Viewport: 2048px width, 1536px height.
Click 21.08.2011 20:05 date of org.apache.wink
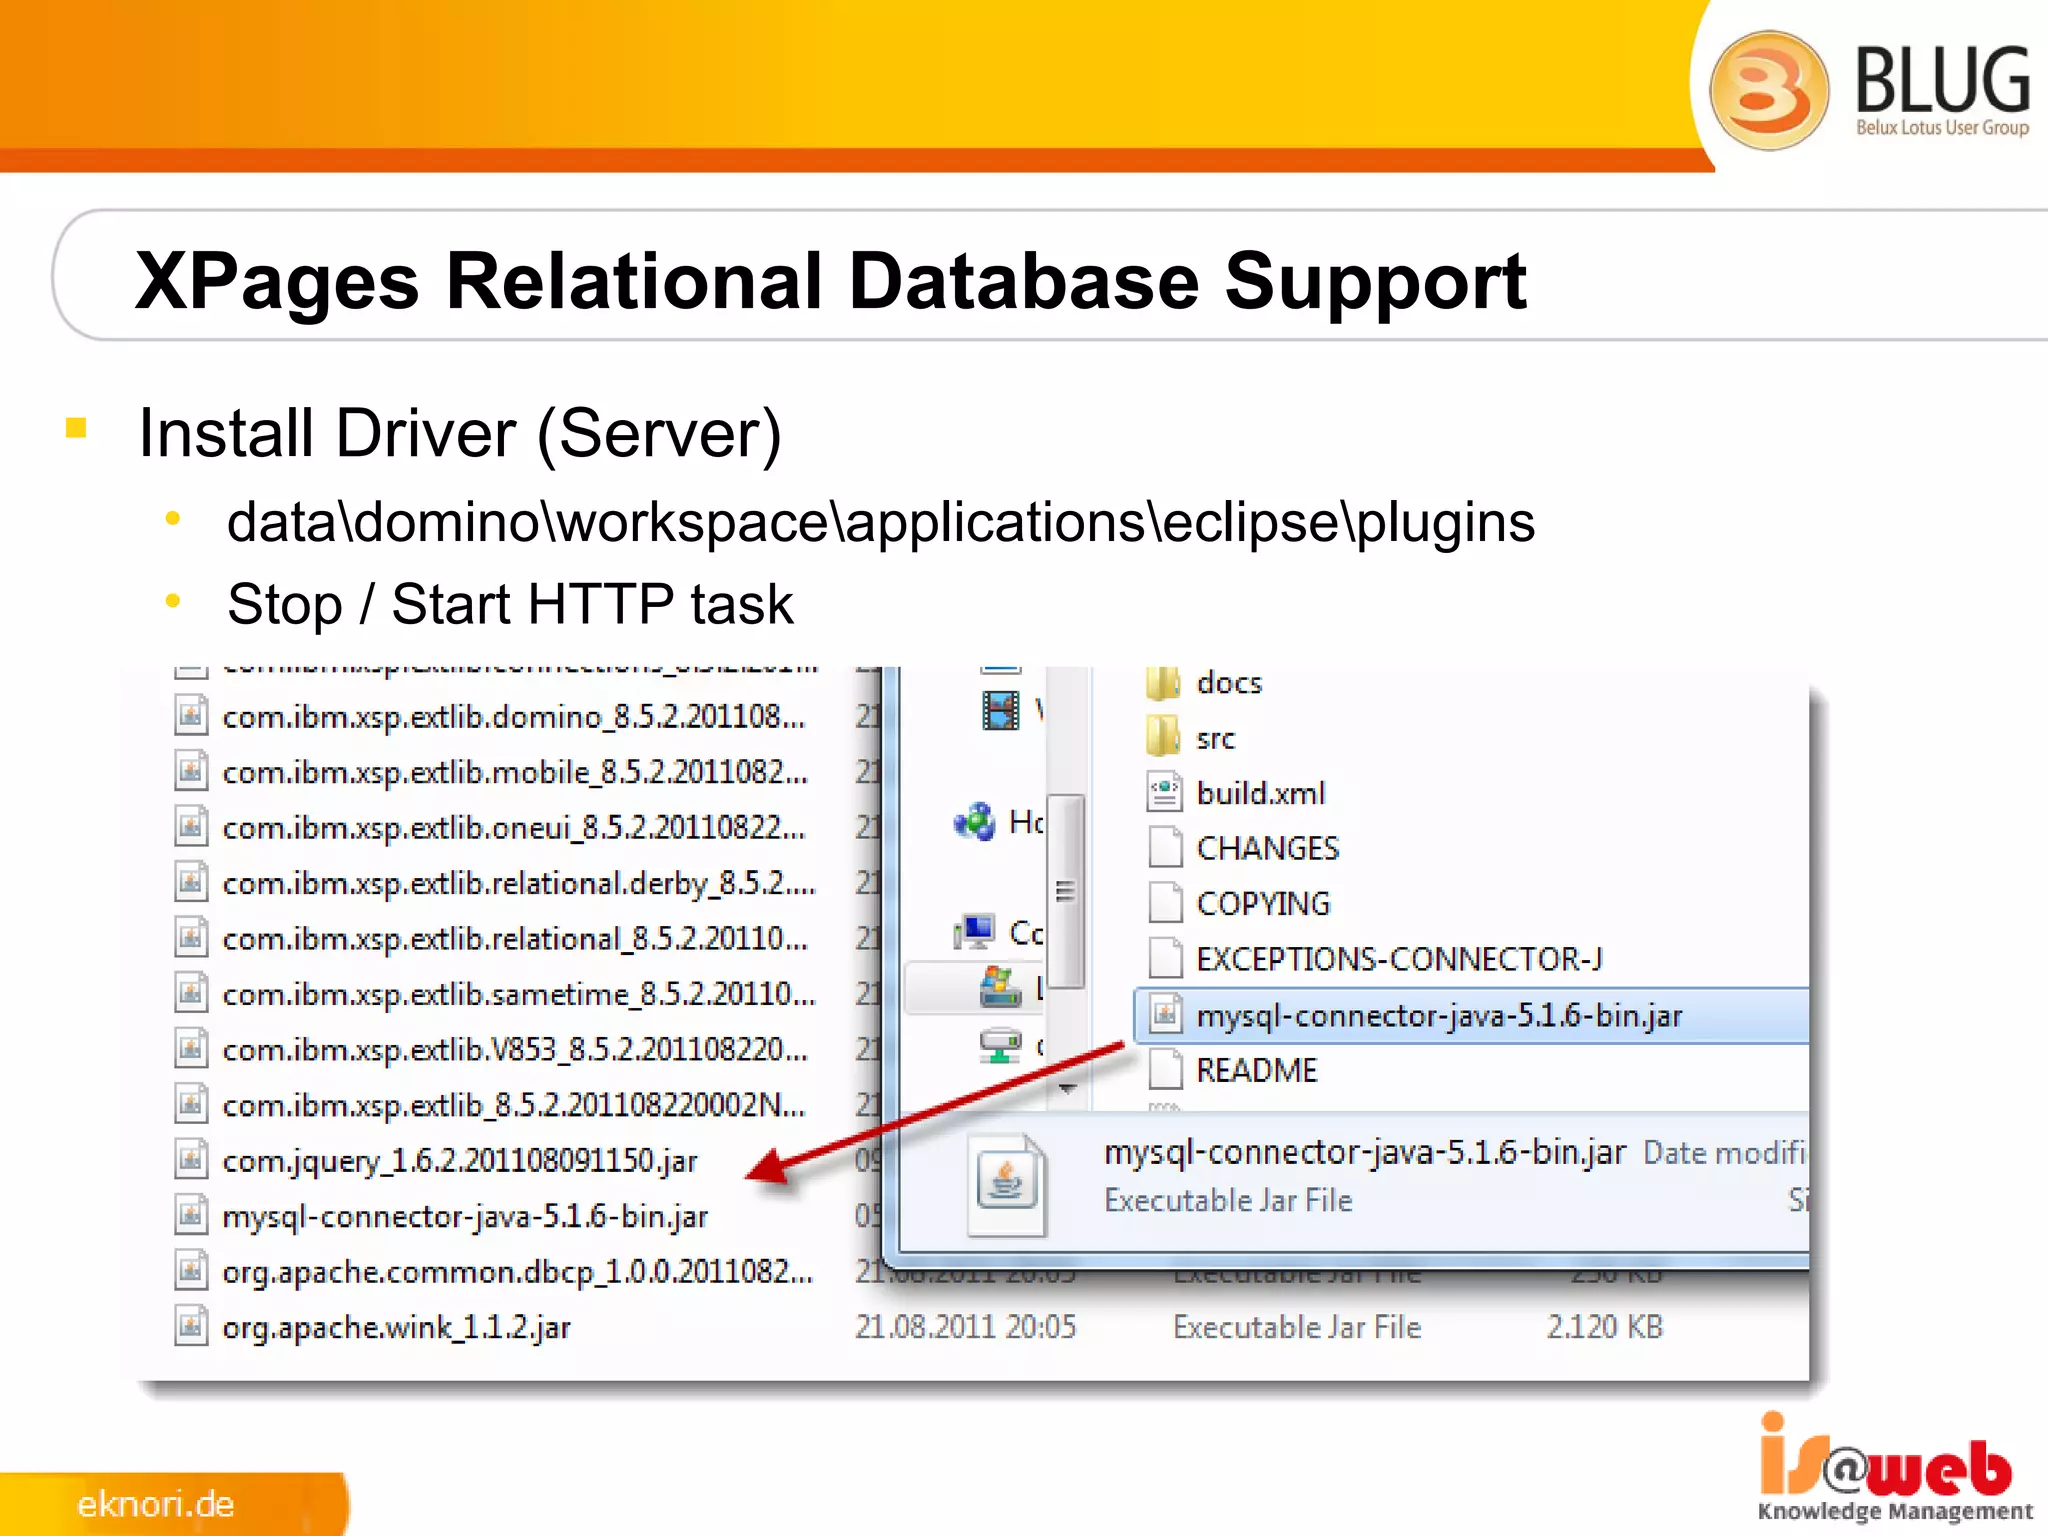pos(965,1327)
